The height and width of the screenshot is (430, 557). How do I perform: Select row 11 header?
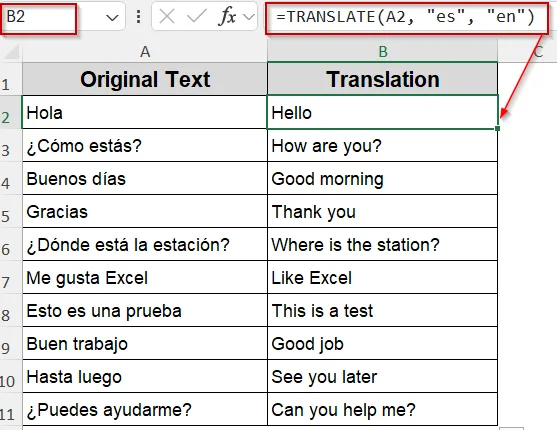[x=11, y=410]
